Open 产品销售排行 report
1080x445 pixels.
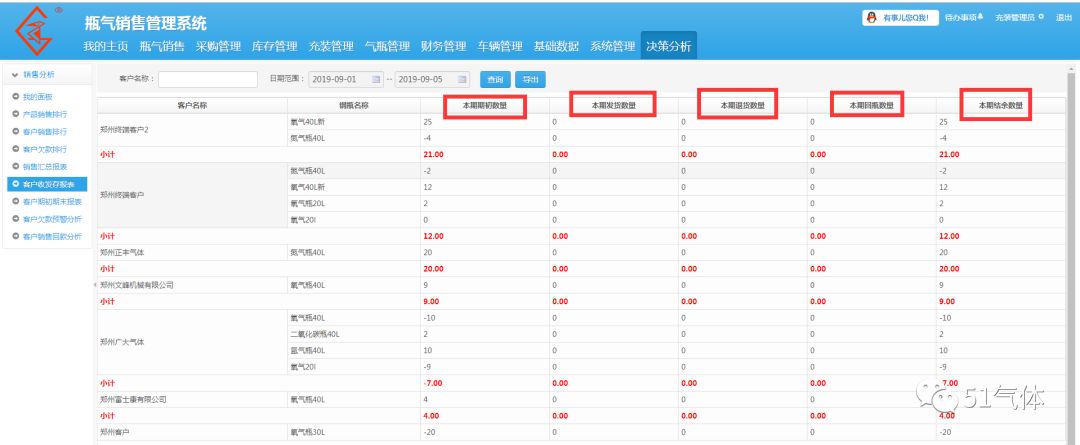tap(45, 114)
